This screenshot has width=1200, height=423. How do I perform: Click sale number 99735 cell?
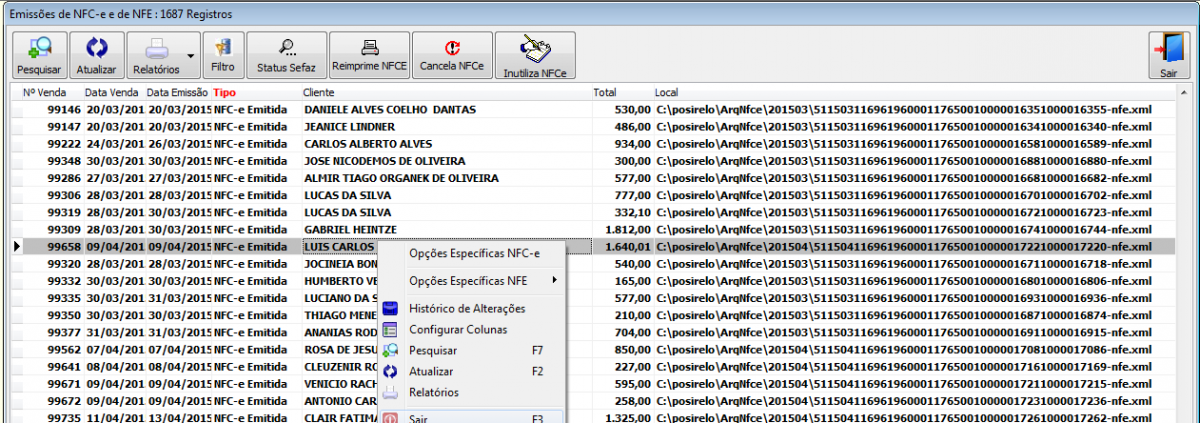(x=64, y=419)
